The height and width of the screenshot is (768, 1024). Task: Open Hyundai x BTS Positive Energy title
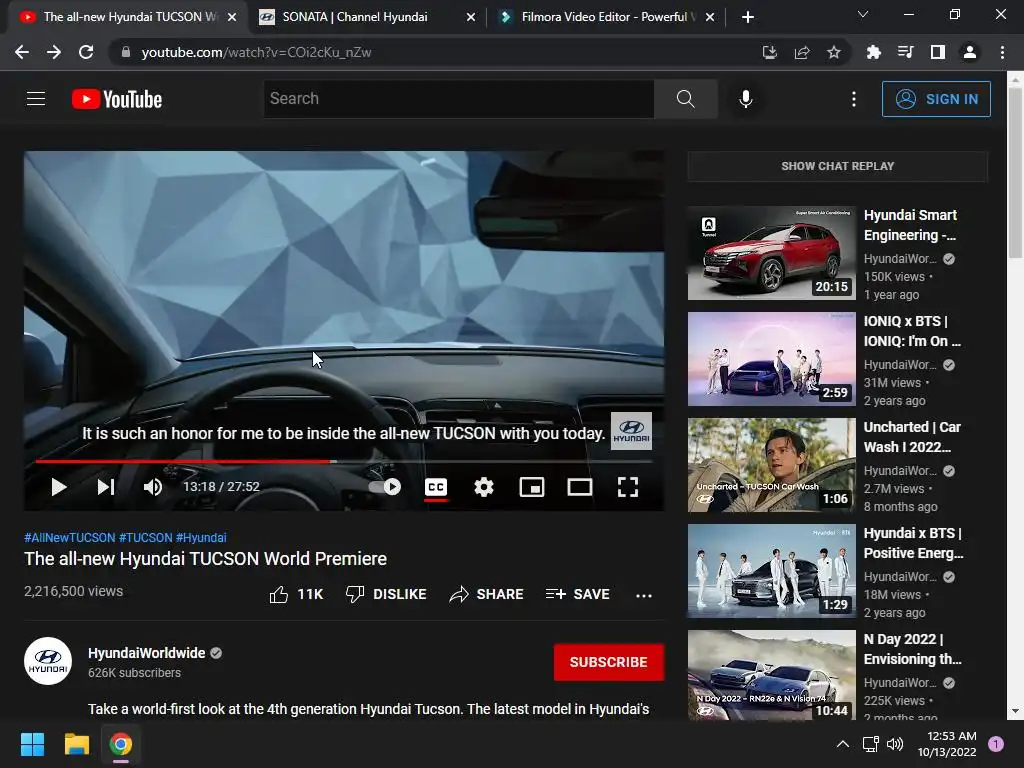coord(913,543)
